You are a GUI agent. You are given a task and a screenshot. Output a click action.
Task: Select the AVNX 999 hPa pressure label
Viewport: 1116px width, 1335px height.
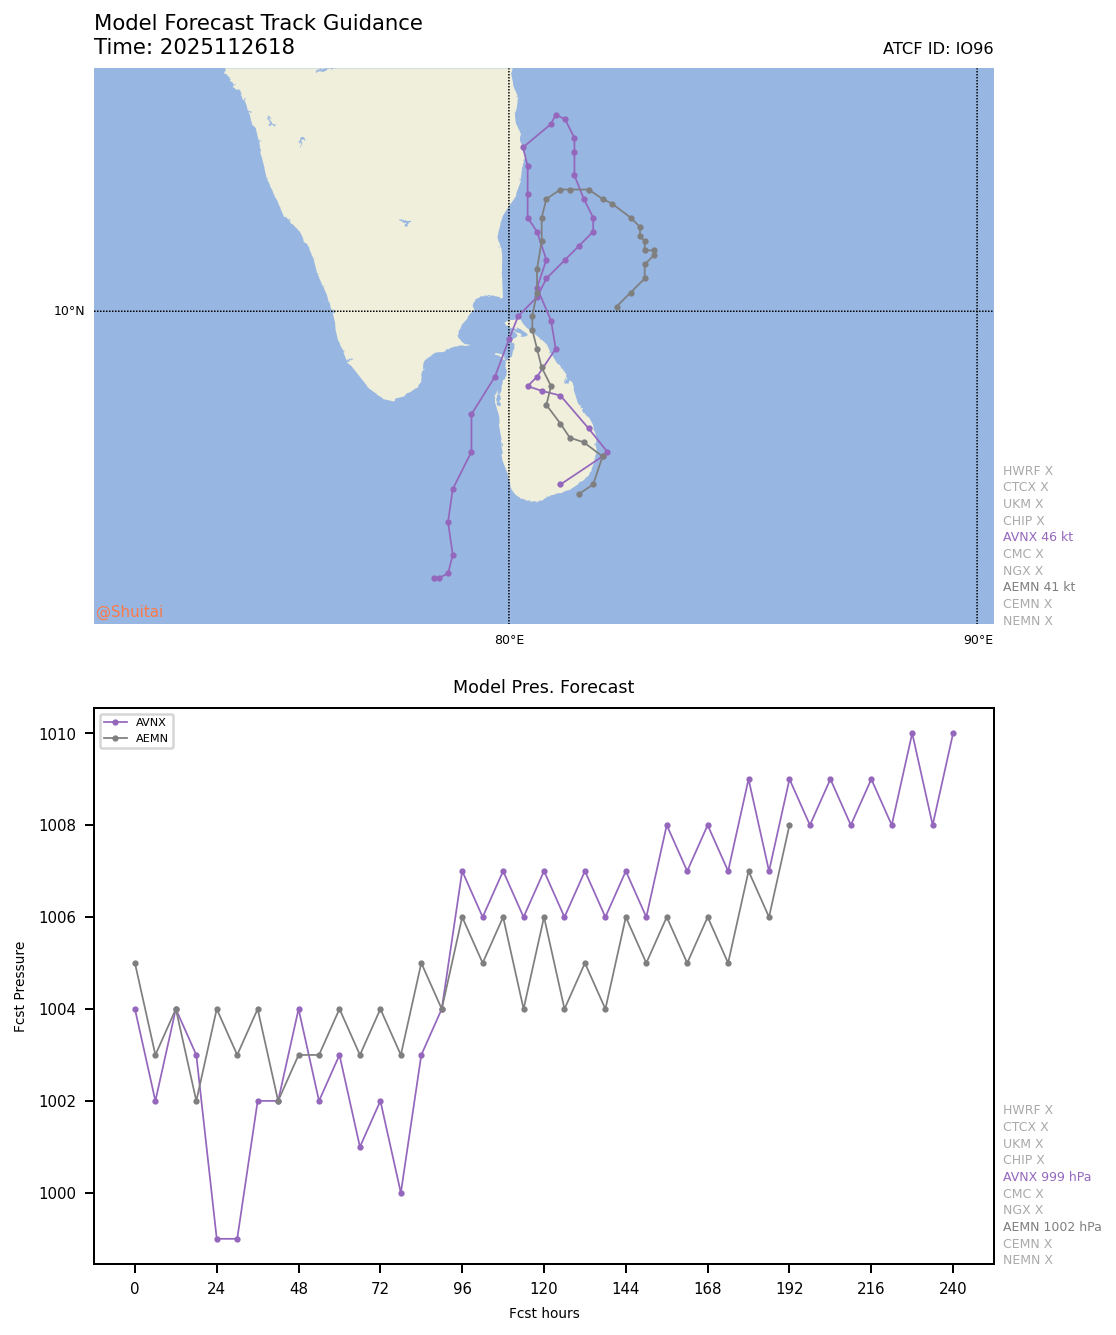(x=1046, y=1177)
